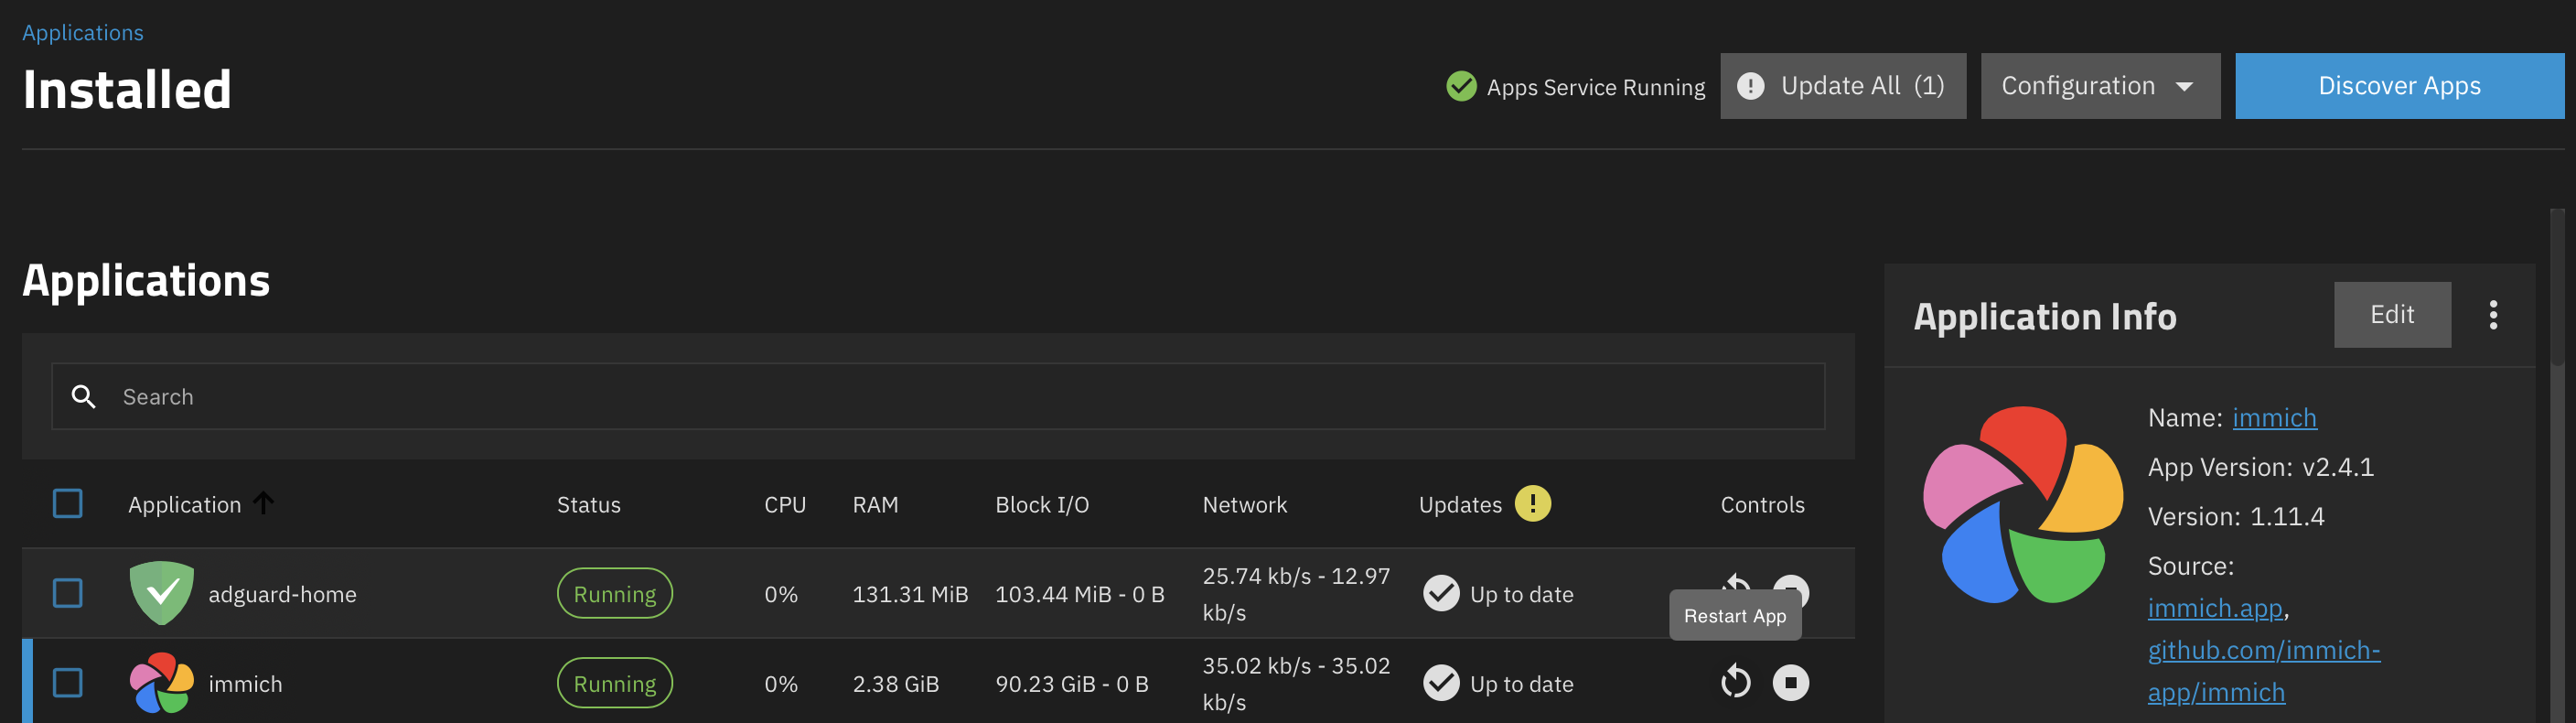
Task: Toggle the select-all applications checkbox
Action: (x=68, y=504)
